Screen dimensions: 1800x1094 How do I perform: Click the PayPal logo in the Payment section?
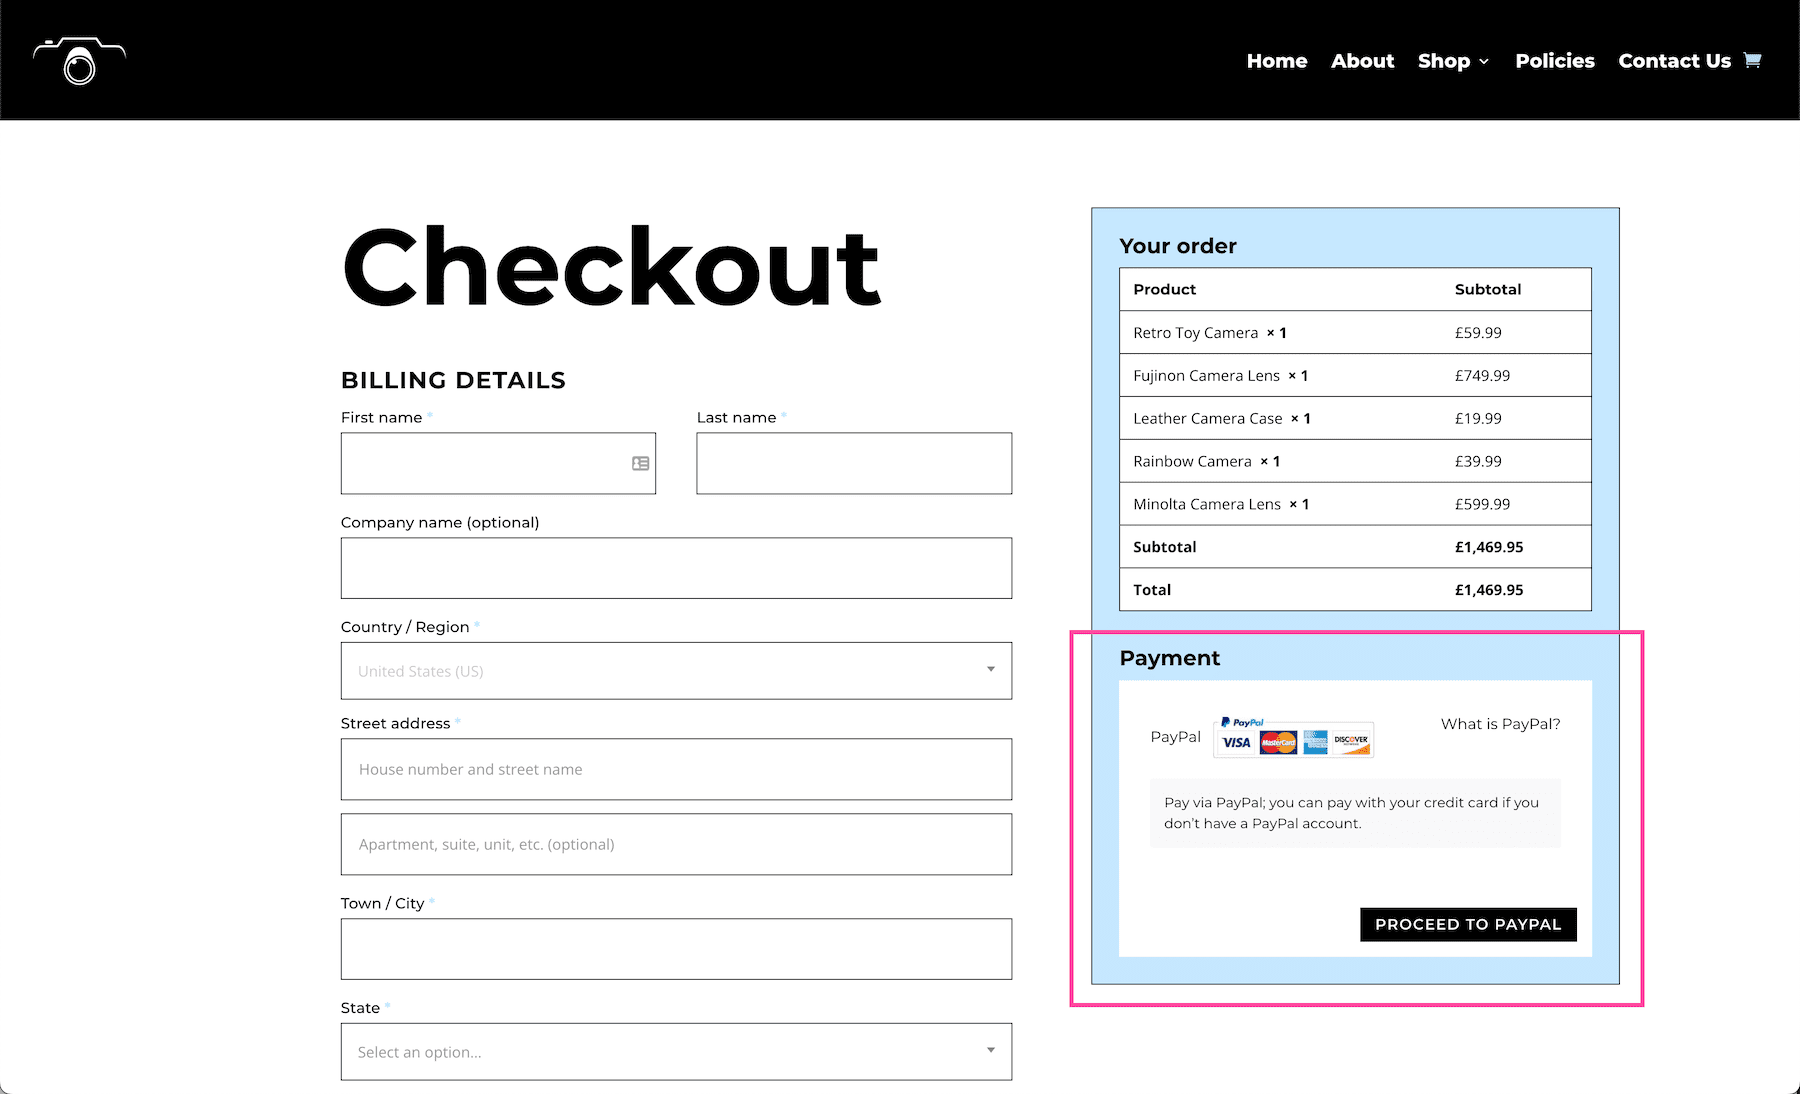tap(1243, 722)
